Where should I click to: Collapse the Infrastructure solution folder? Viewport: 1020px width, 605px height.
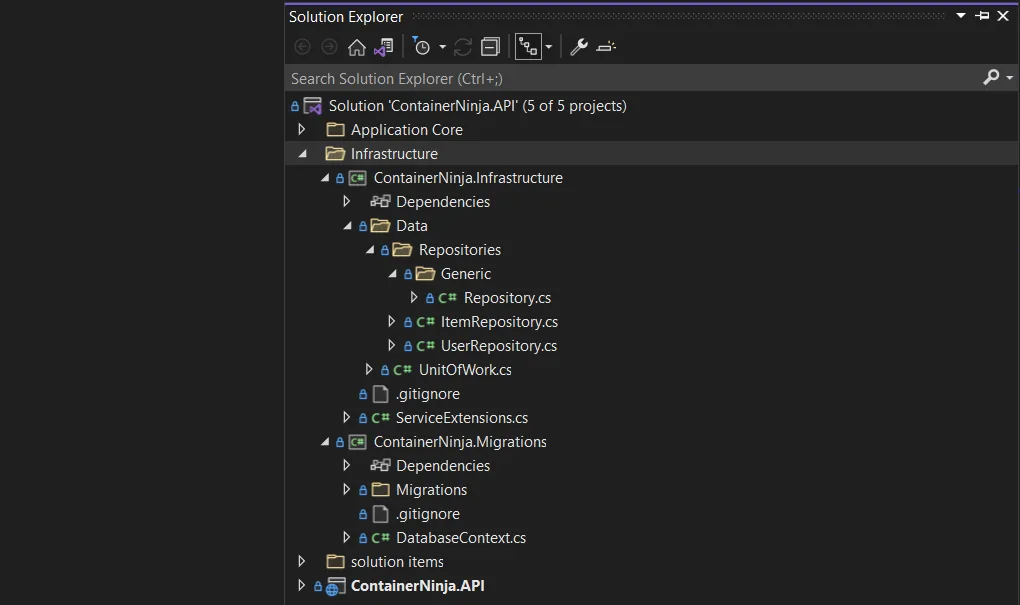302,154
